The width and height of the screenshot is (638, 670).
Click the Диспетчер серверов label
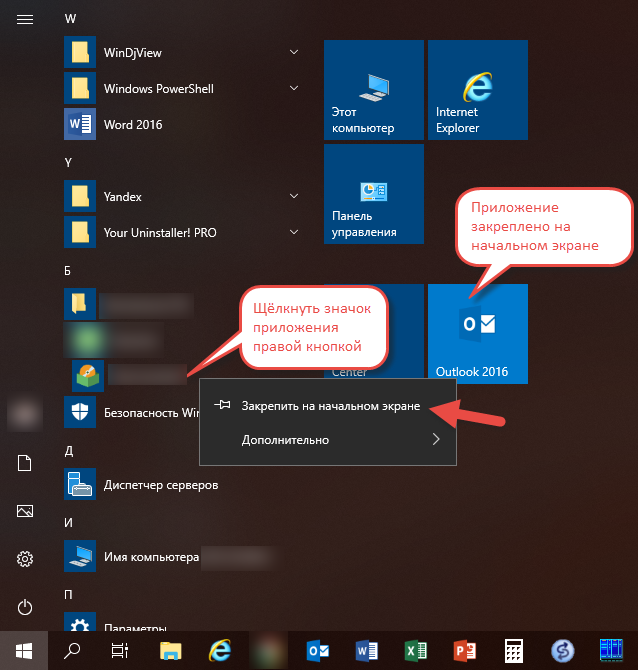[x=161, y=485]
